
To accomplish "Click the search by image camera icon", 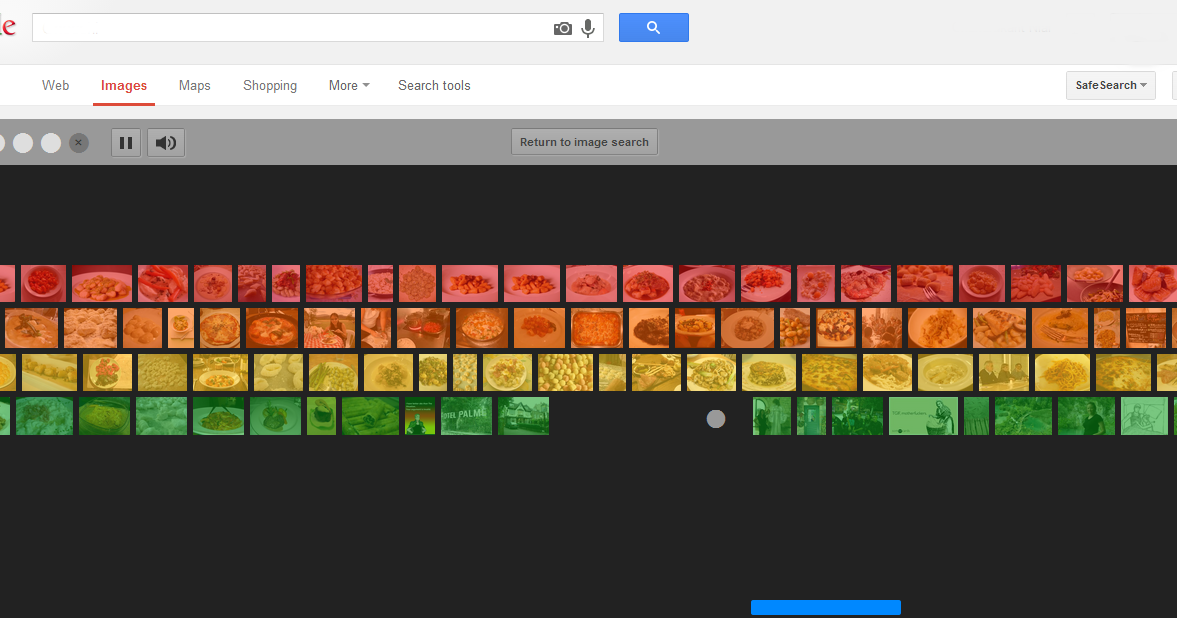I will 562,29.
